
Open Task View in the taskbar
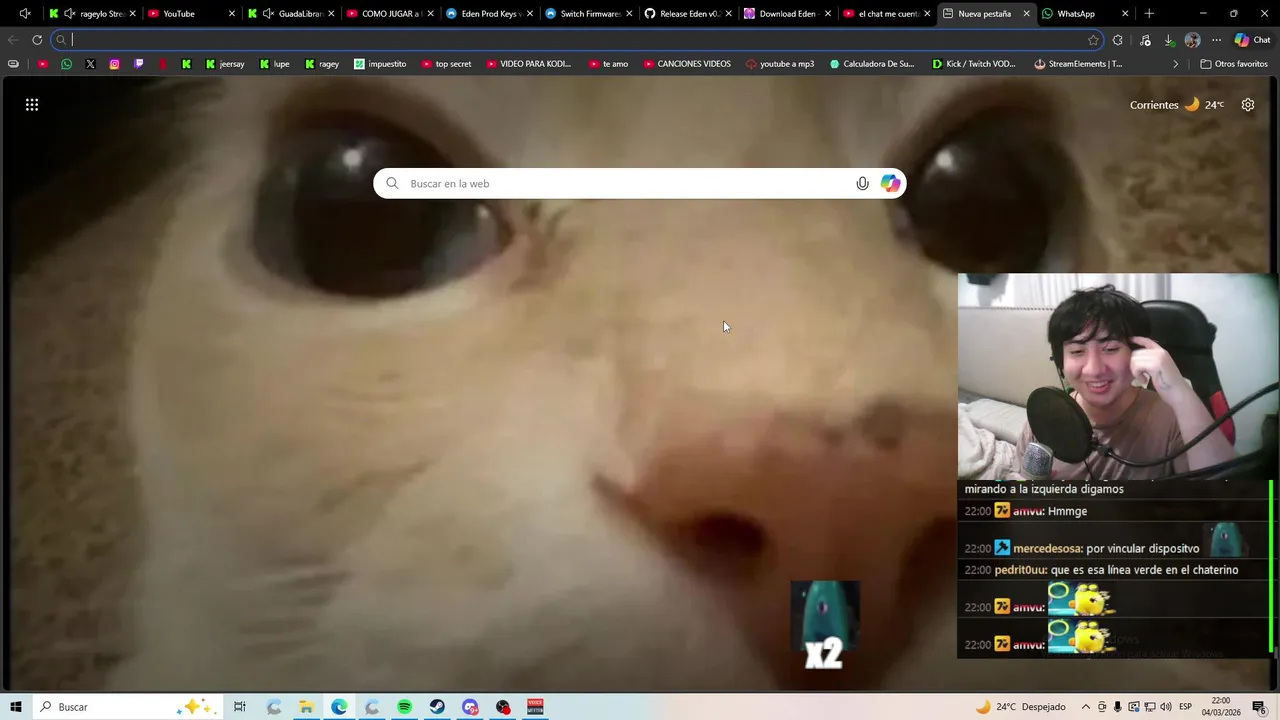point(240,707)
